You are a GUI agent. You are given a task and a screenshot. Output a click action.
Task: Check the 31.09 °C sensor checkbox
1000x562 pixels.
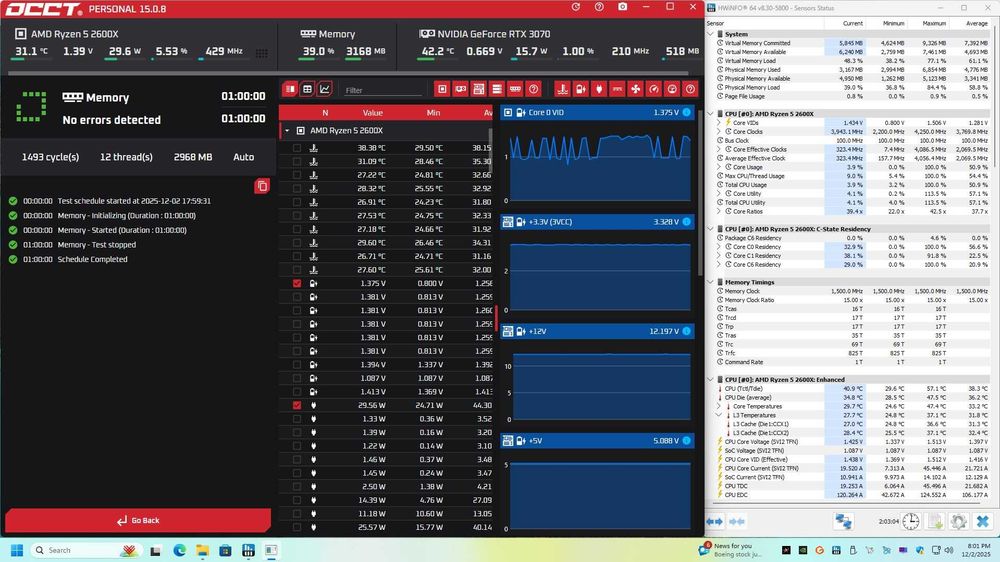tap(297, 161)
